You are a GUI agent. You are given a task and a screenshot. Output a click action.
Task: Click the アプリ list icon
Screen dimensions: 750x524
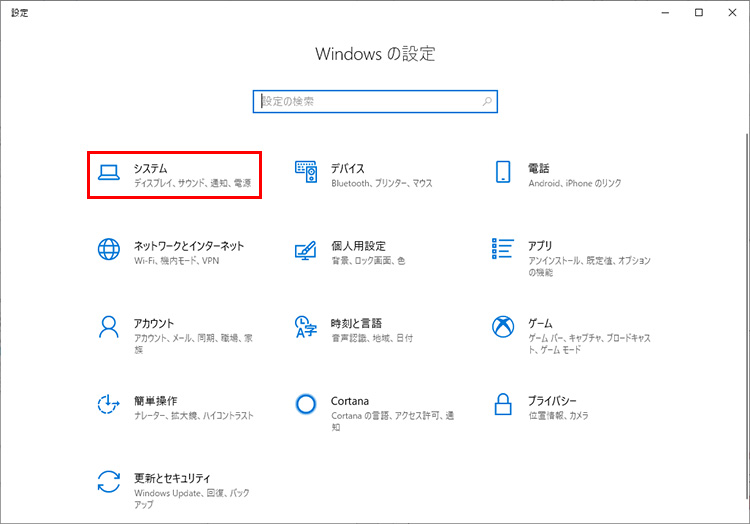coord(503,250)
